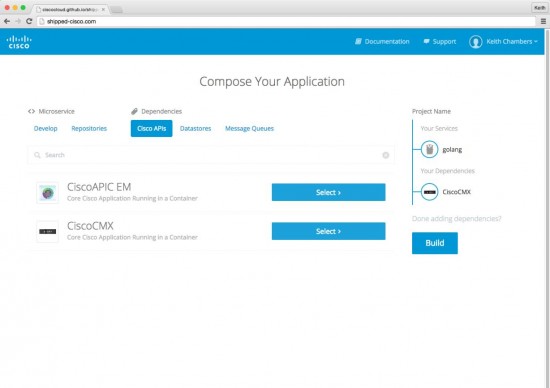Click the golang service label
550x388 pixels.
click(452, 150)
